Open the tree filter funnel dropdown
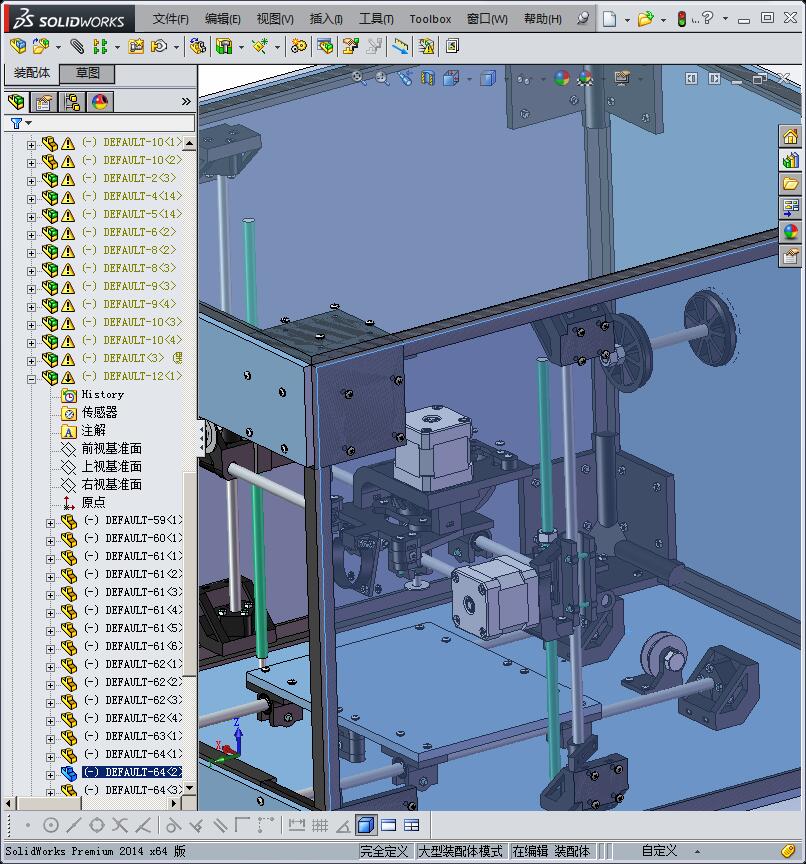Viewport: 806px width, 864px height. point(21,123)
